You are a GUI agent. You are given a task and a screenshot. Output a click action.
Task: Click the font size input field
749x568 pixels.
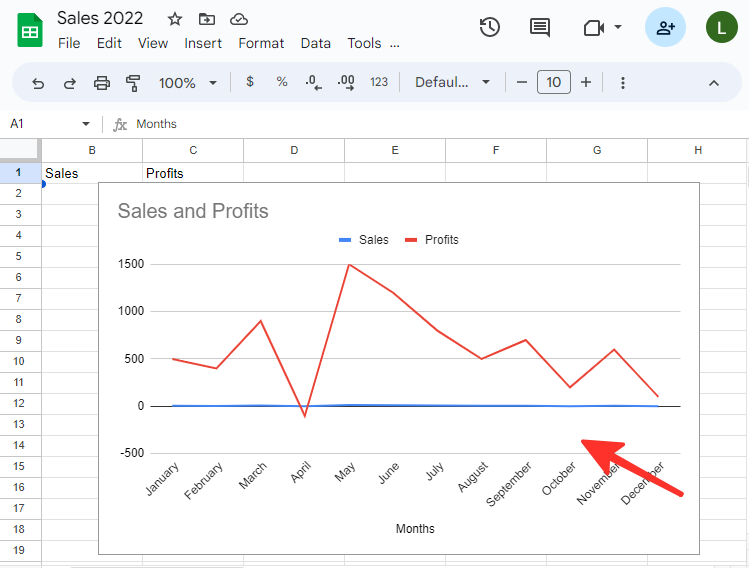(554, 82)
